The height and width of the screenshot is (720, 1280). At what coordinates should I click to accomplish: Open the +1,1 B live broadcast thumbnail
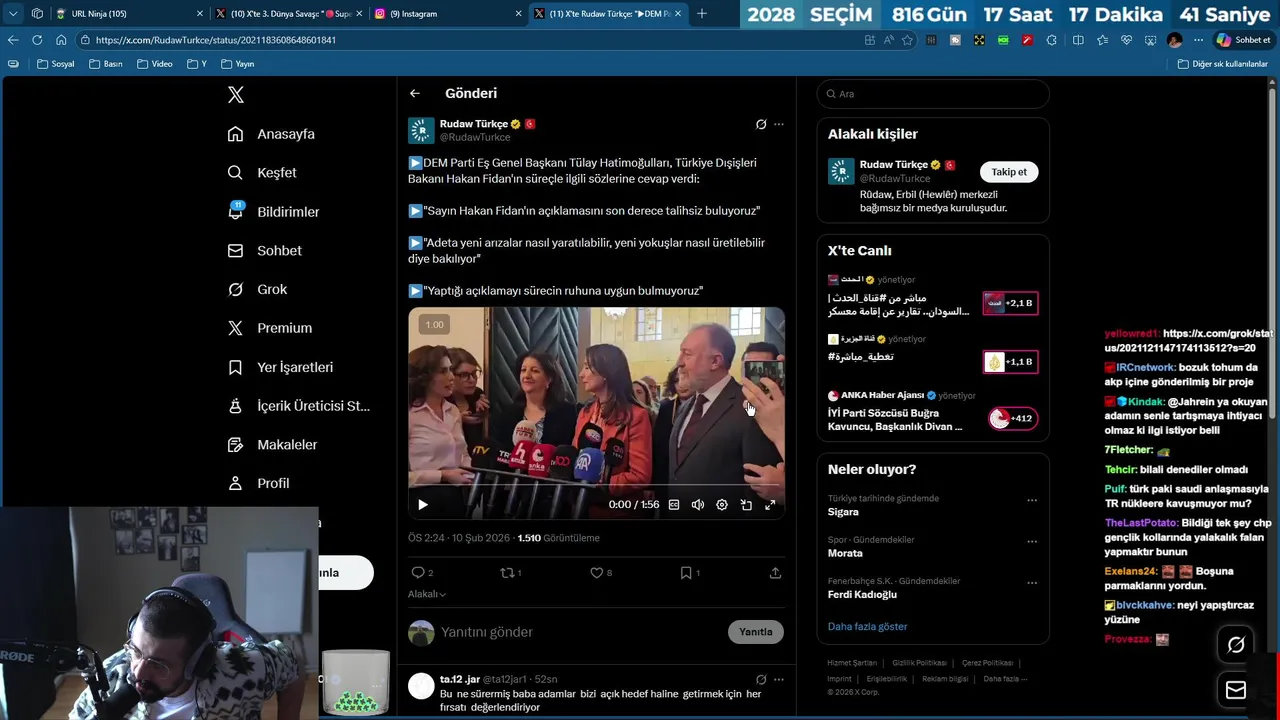tap(1010, 362)
